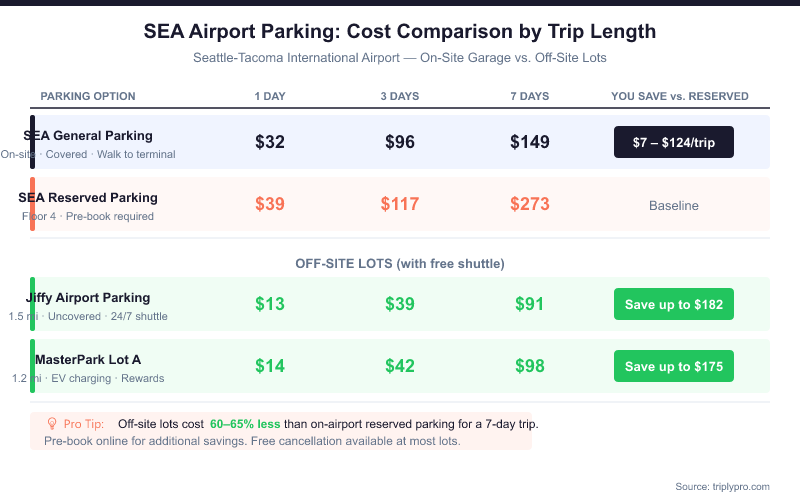Select the SEA General Parking row title

tap(88, 135)
